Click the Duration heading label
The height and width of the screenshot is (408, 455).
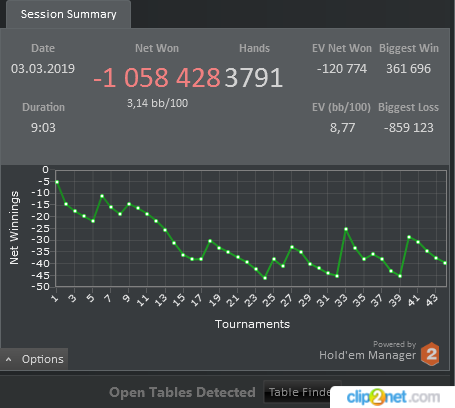pyautogui.click(x=43, y=107)
